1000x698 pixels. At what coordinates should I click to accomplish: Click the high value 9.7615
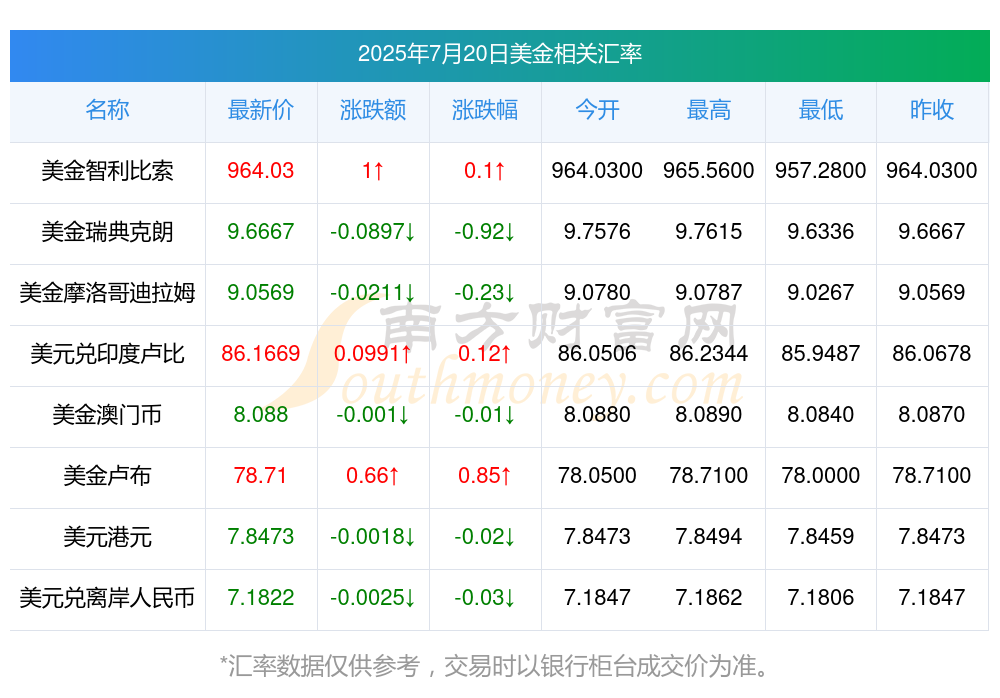[709, 231]
